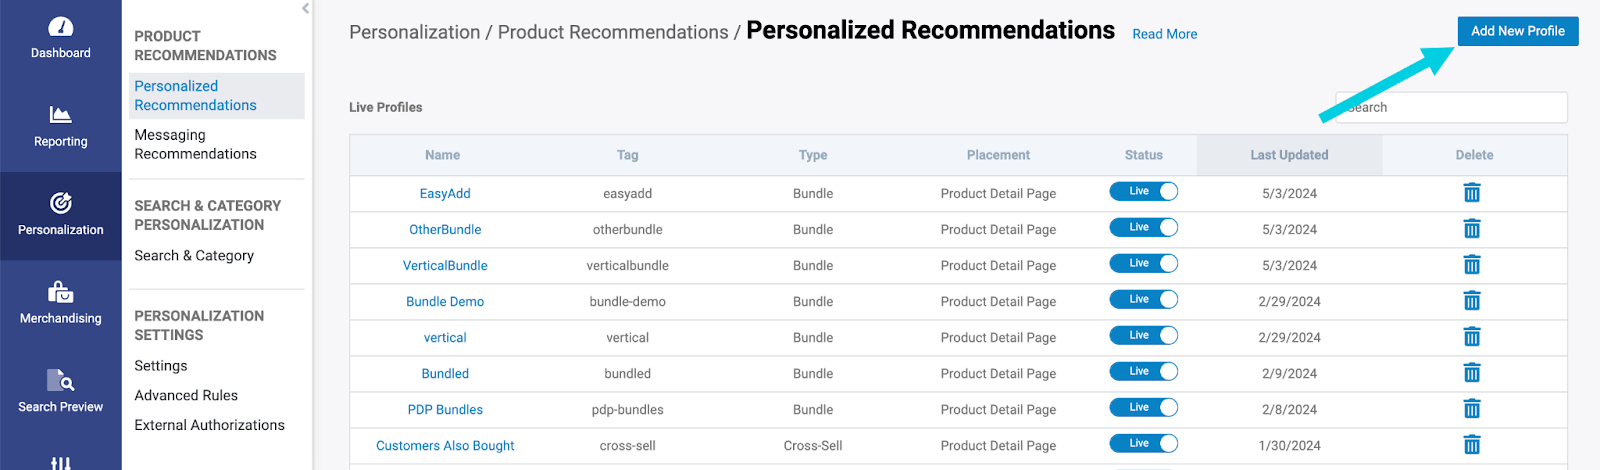Screen dimensions: 1600x470
Task: Disable Live switch for OtherBundle
Action: 1144,227
